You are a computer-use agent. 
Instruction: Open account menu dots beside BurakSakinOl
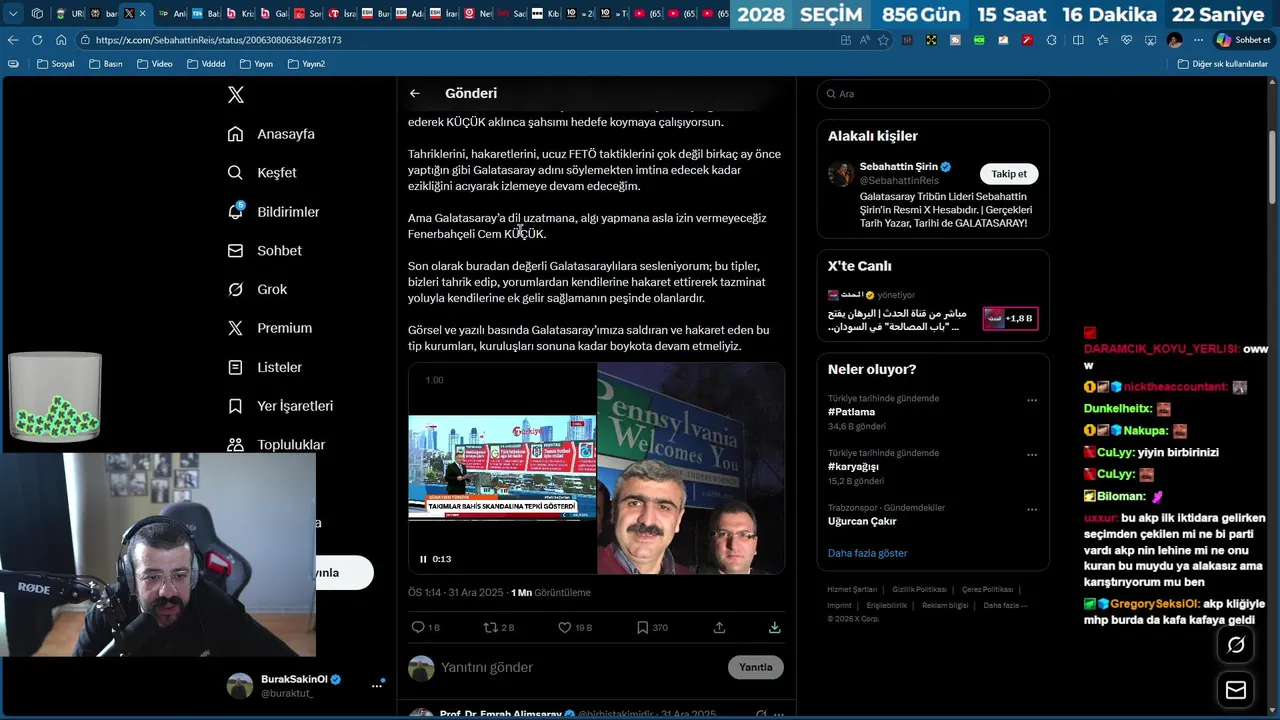point(377,685)
